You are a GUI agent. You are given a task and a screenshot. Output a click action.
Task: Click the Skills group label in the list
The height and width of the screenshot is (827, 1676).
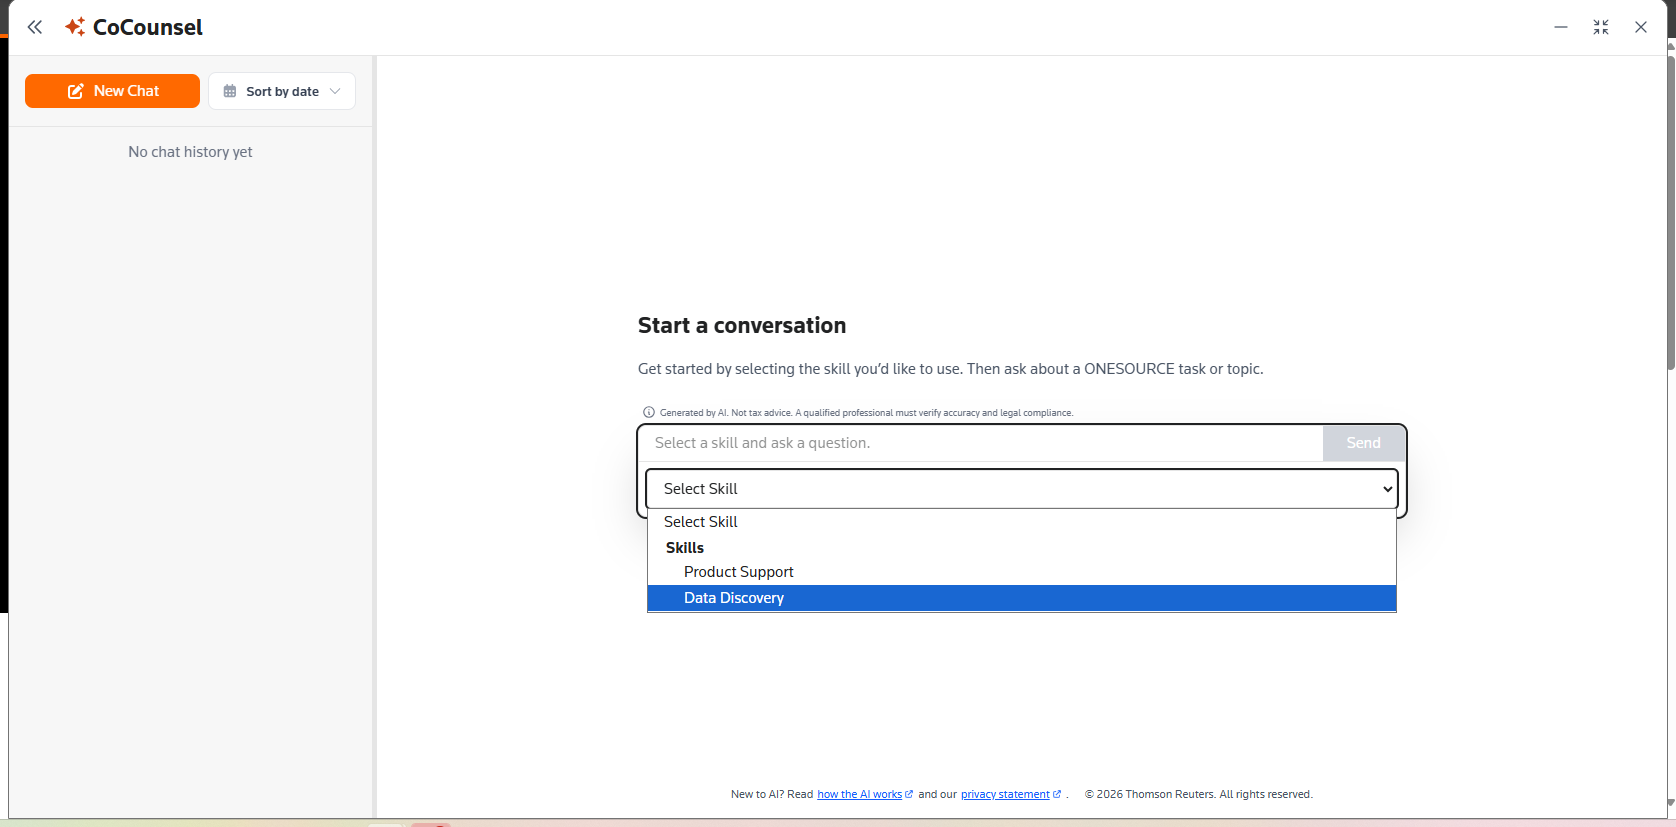[685, 548]
